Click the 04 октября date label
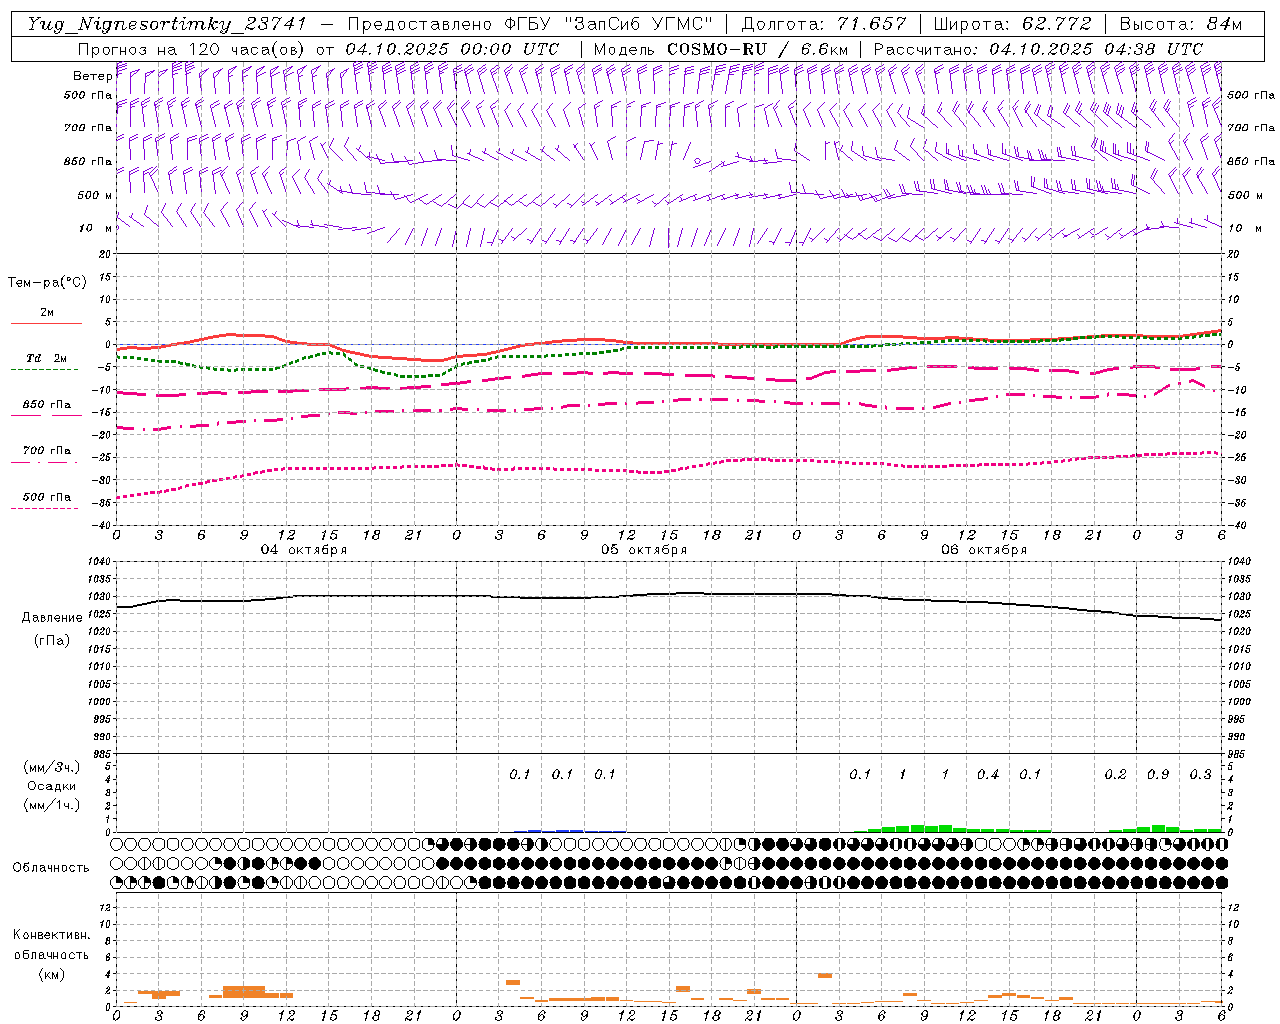This screenshot has width=1280, height=1024. (304, 550)
